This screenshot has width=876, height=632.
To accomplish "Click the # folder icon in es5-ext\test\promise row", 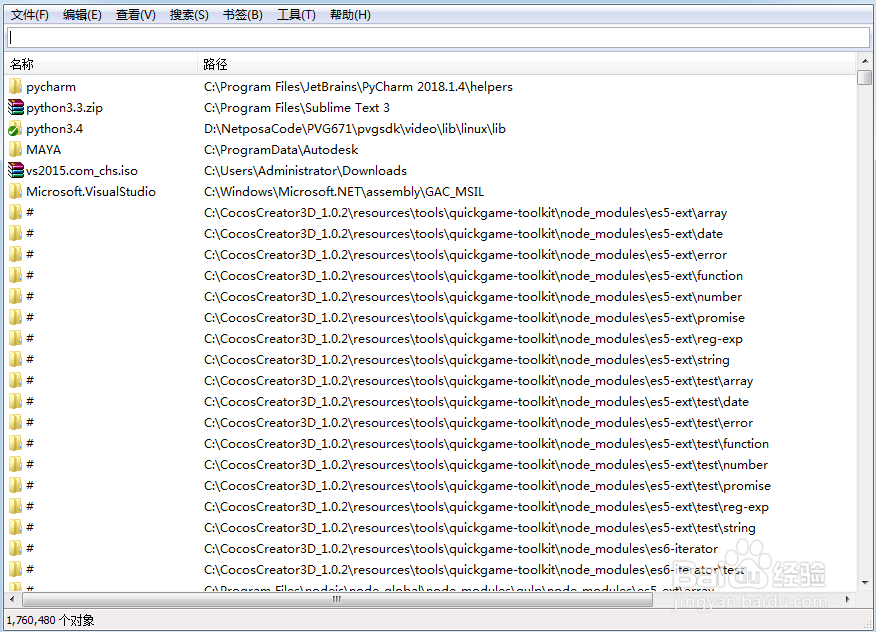I will coord(16,486).
